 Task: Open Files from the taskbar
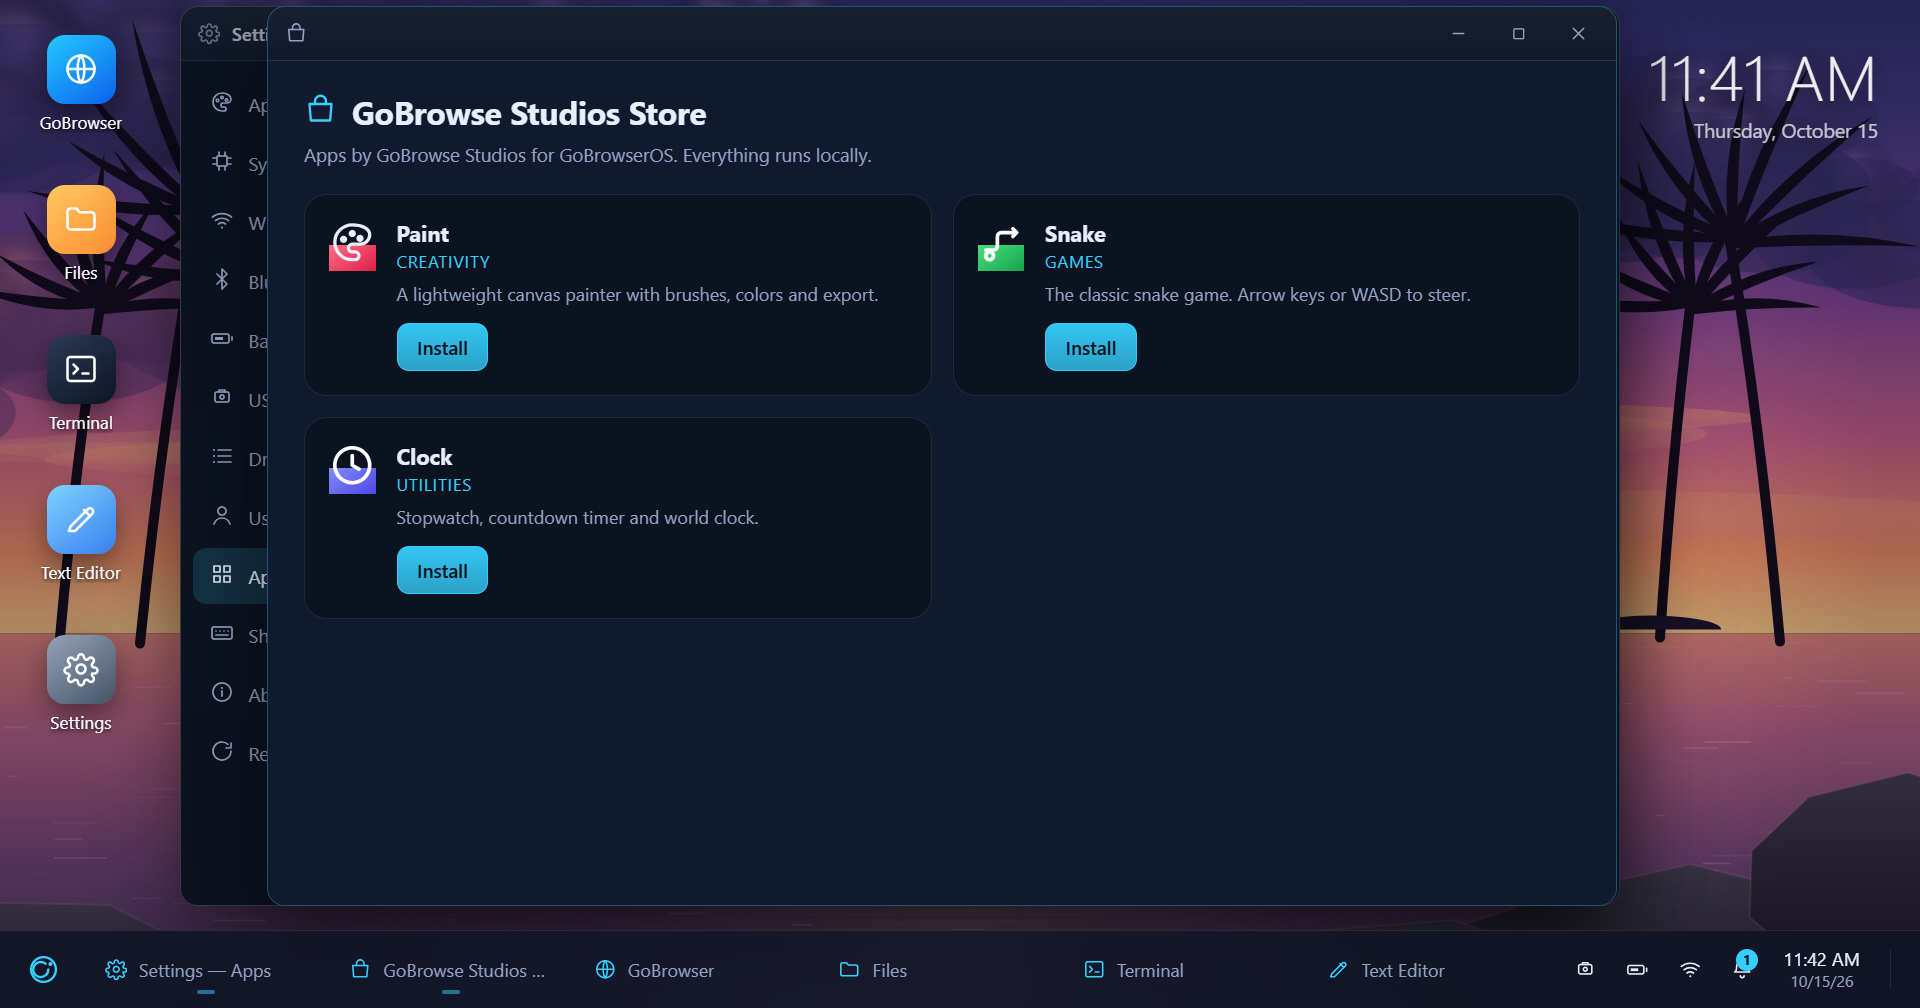pos(940,970)
